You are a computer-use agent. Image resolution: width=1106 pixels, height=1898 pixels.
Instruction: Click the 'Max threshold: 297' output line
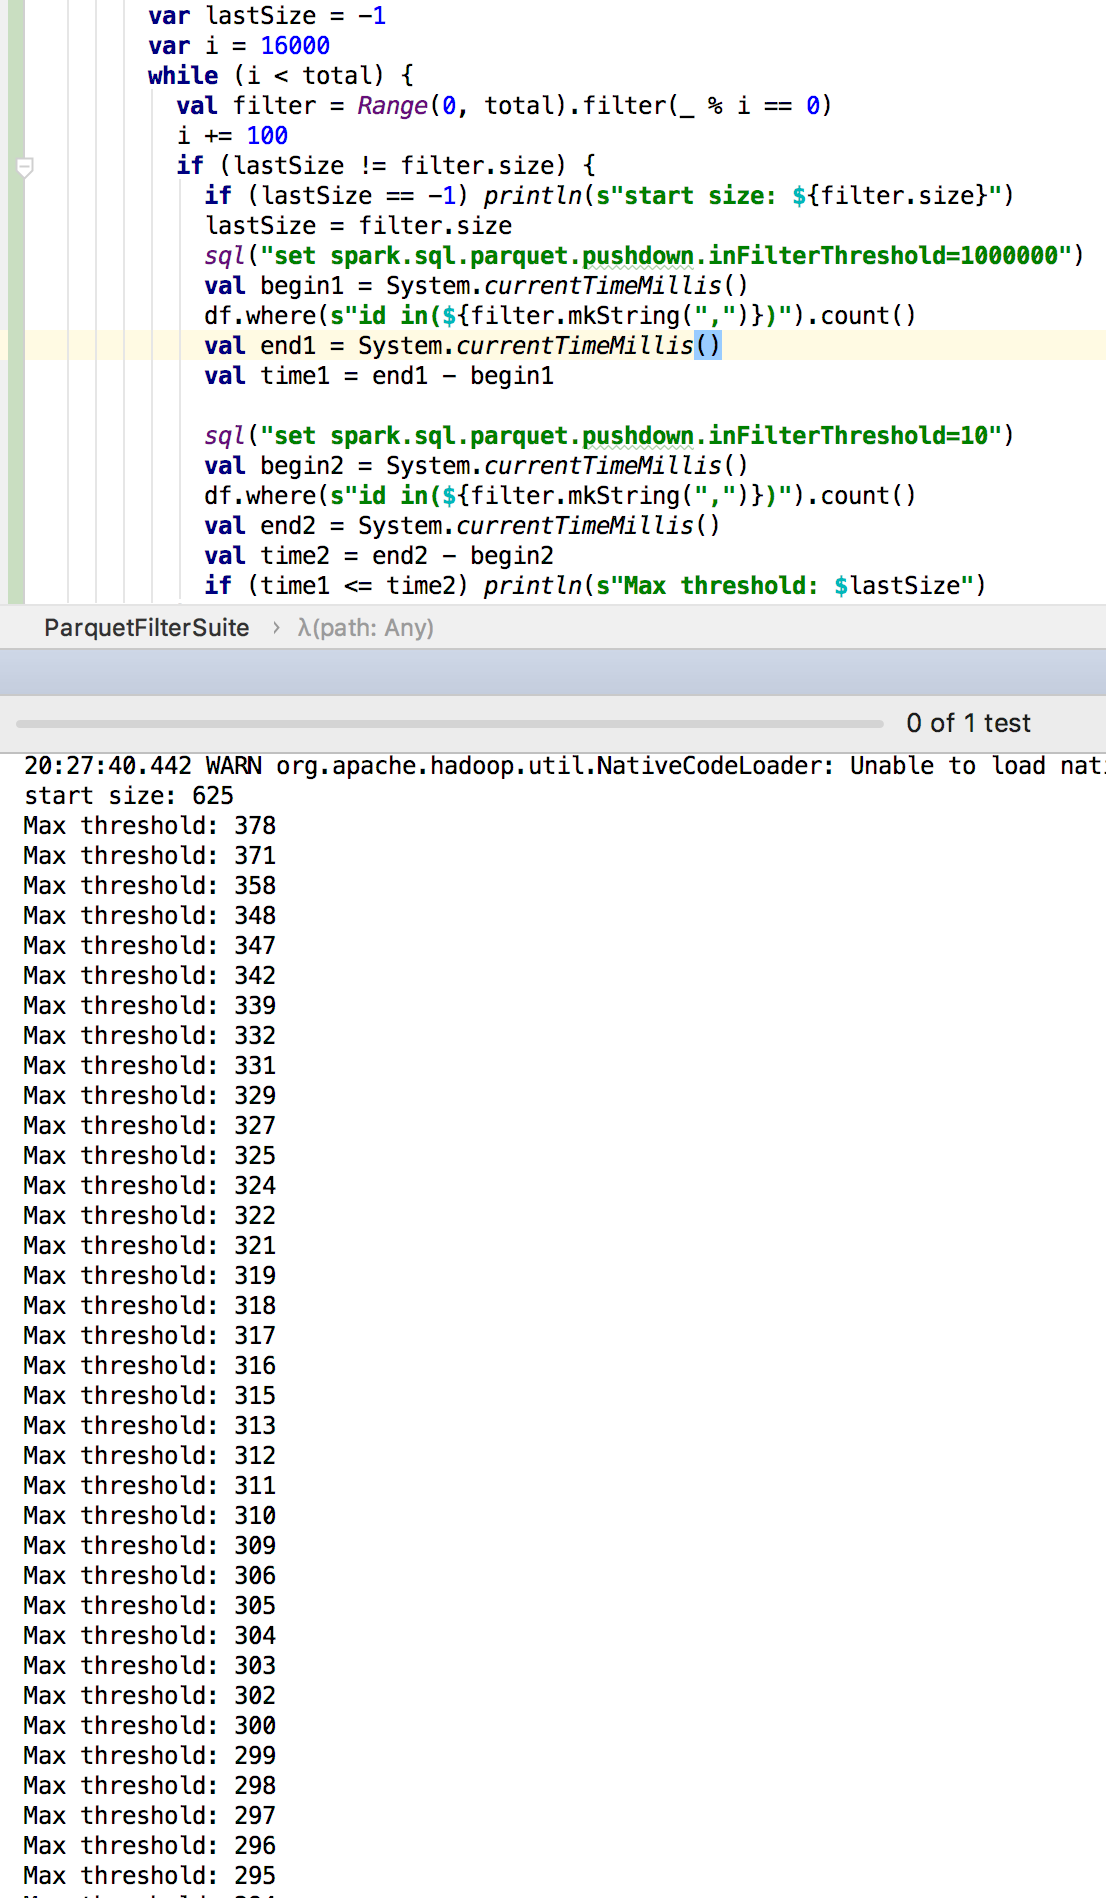click(x=150, y=1816)
